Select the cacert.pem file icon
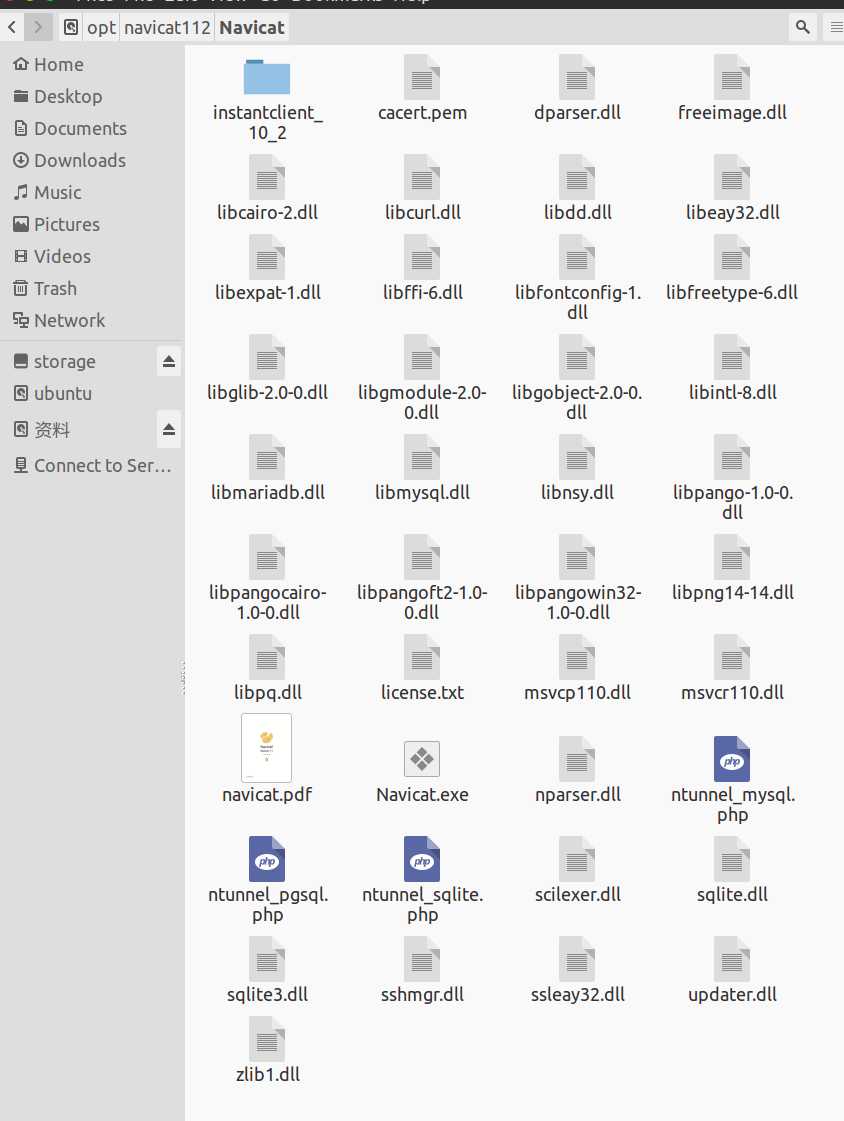Screen dimensions: 844x1121 pos(422,76)
